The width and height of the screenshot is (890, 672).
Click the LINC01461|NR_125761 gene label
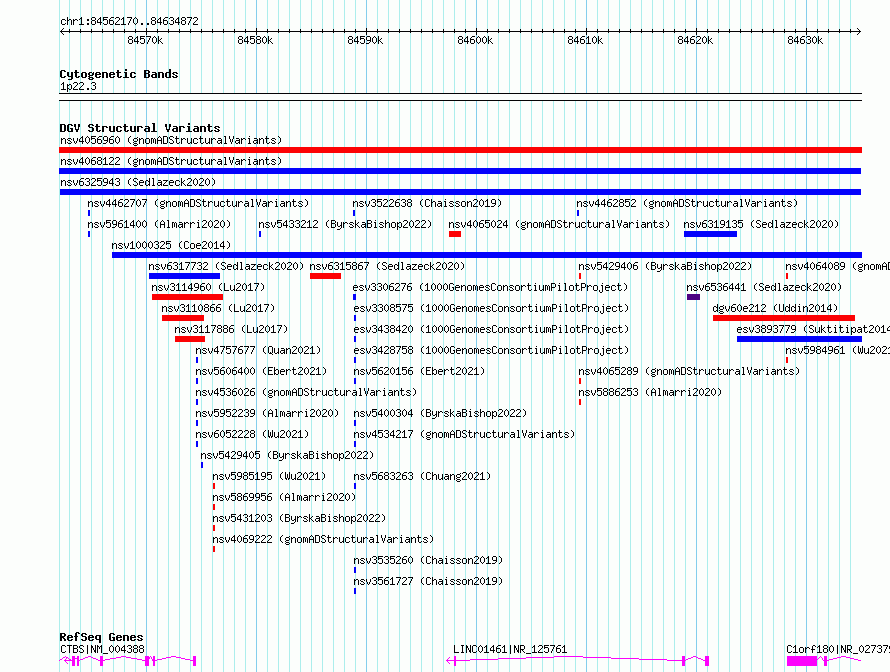[510, 649]
